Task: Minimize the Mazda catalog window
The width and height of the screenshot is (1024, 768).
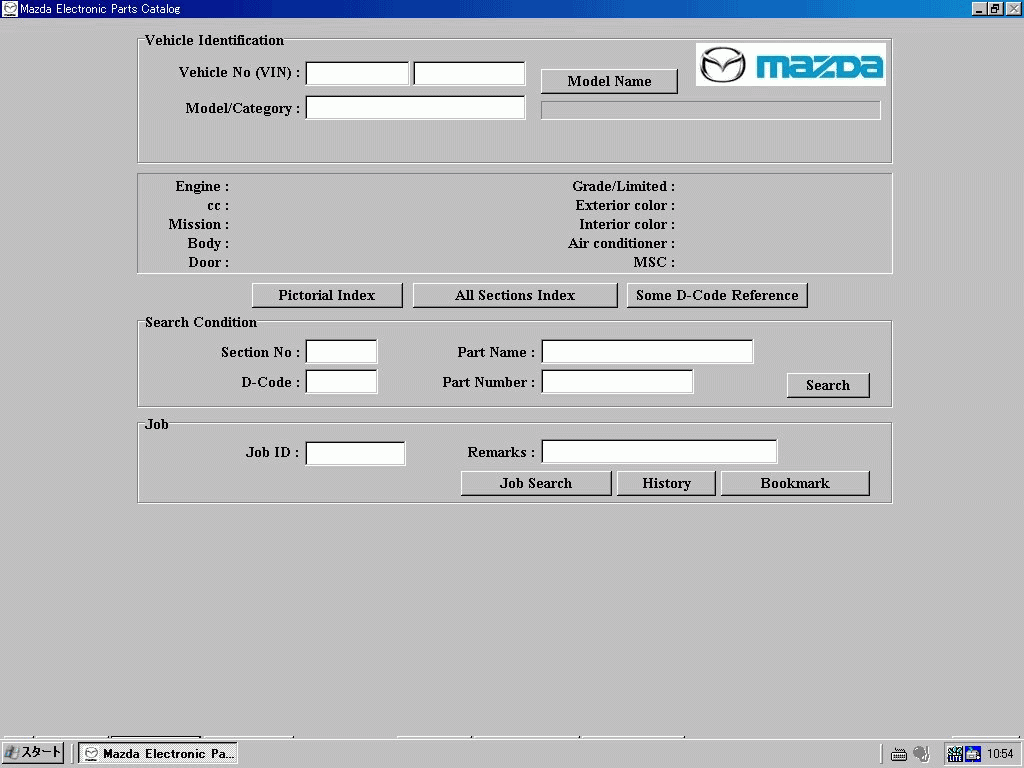Action: (979, 8)
